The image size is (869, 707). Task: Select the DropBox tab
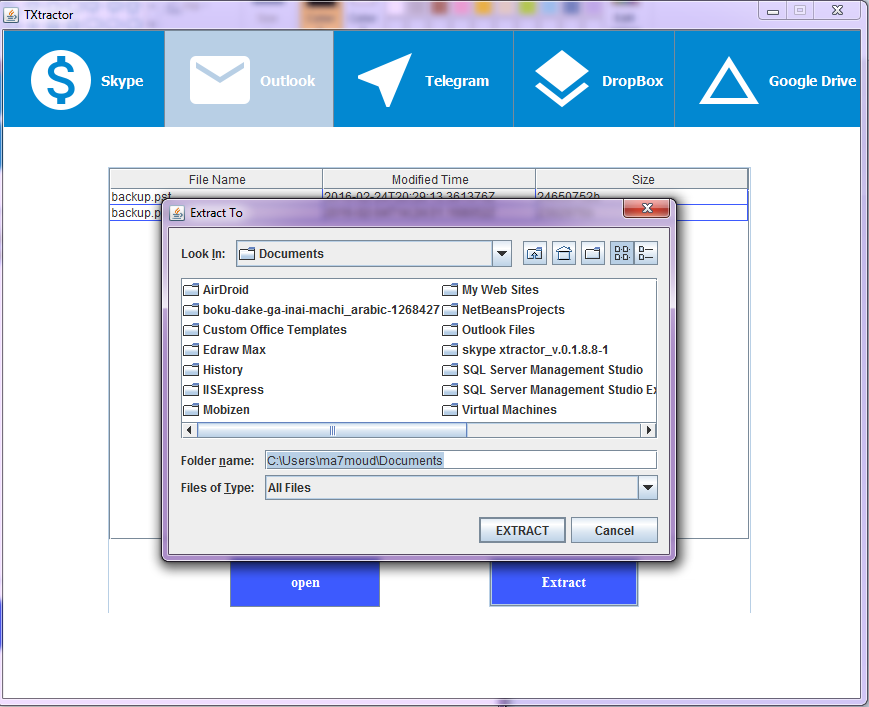[x=594, y=79]
